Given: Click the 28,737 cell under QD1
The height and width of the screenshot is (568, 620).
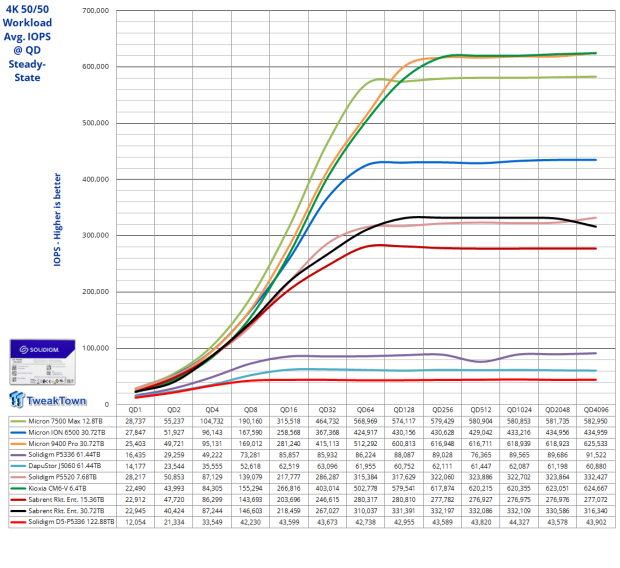Looking at the screenshot, I should coord(135,421).
